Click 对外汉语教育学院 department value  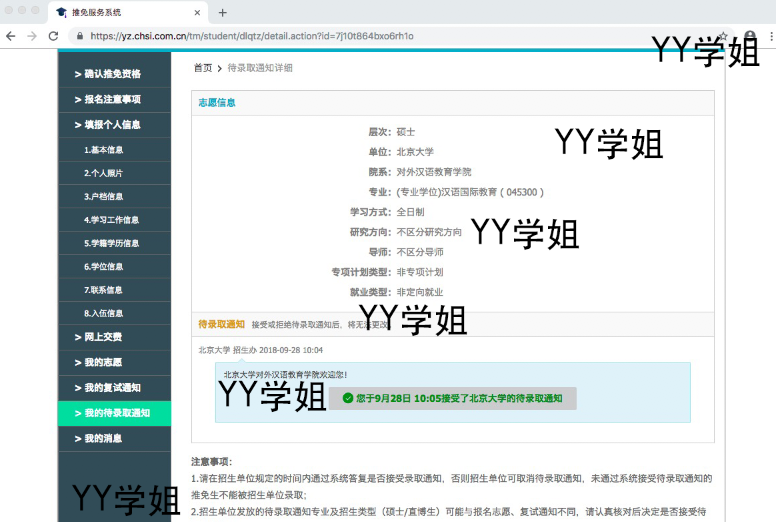434,172
